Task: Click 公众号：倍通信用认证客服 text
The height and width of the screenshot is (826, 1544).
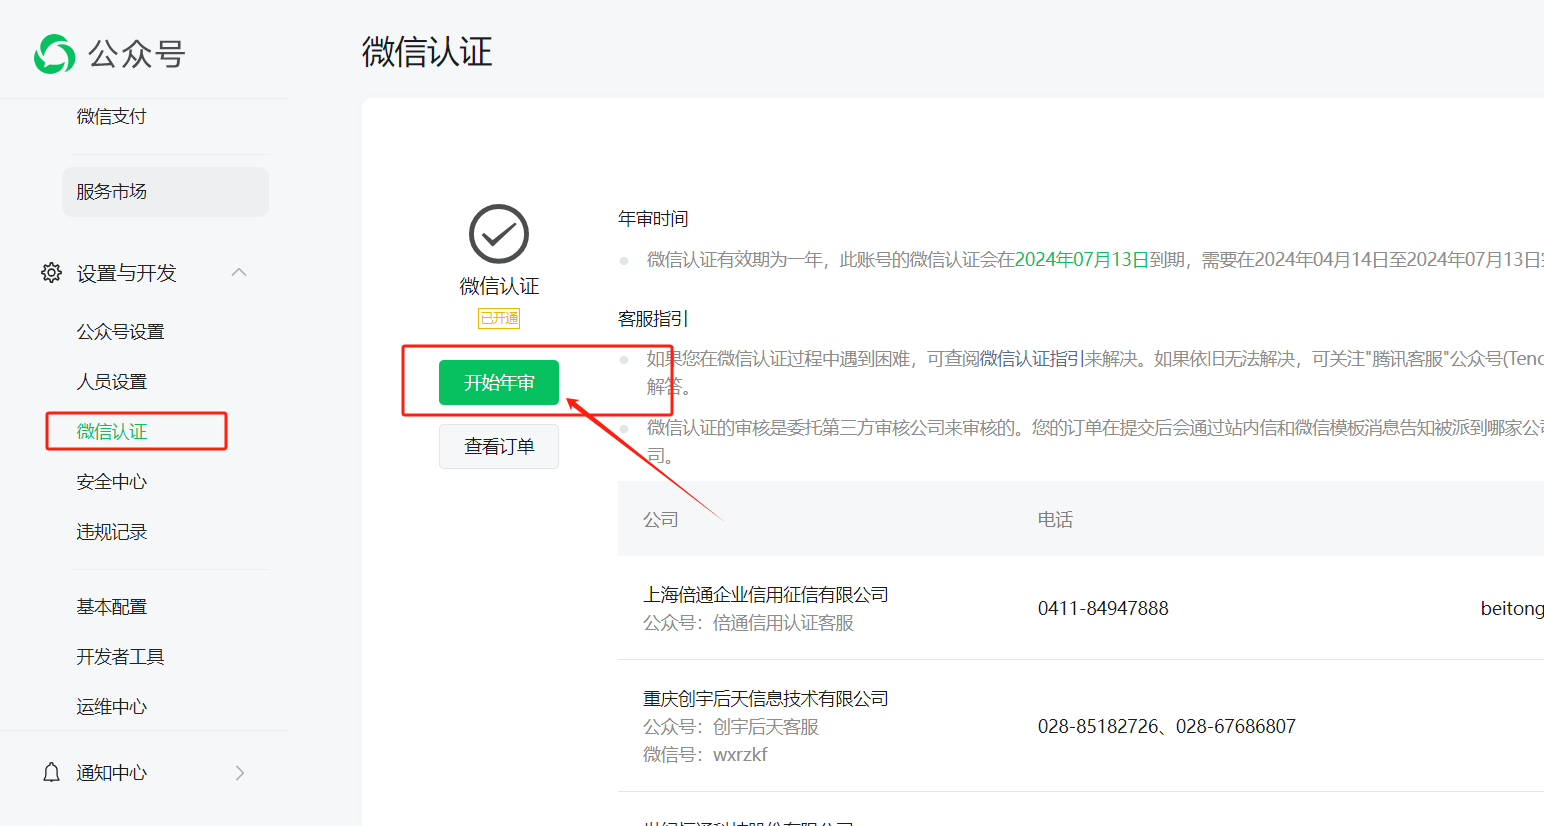Action: [749, 623]
